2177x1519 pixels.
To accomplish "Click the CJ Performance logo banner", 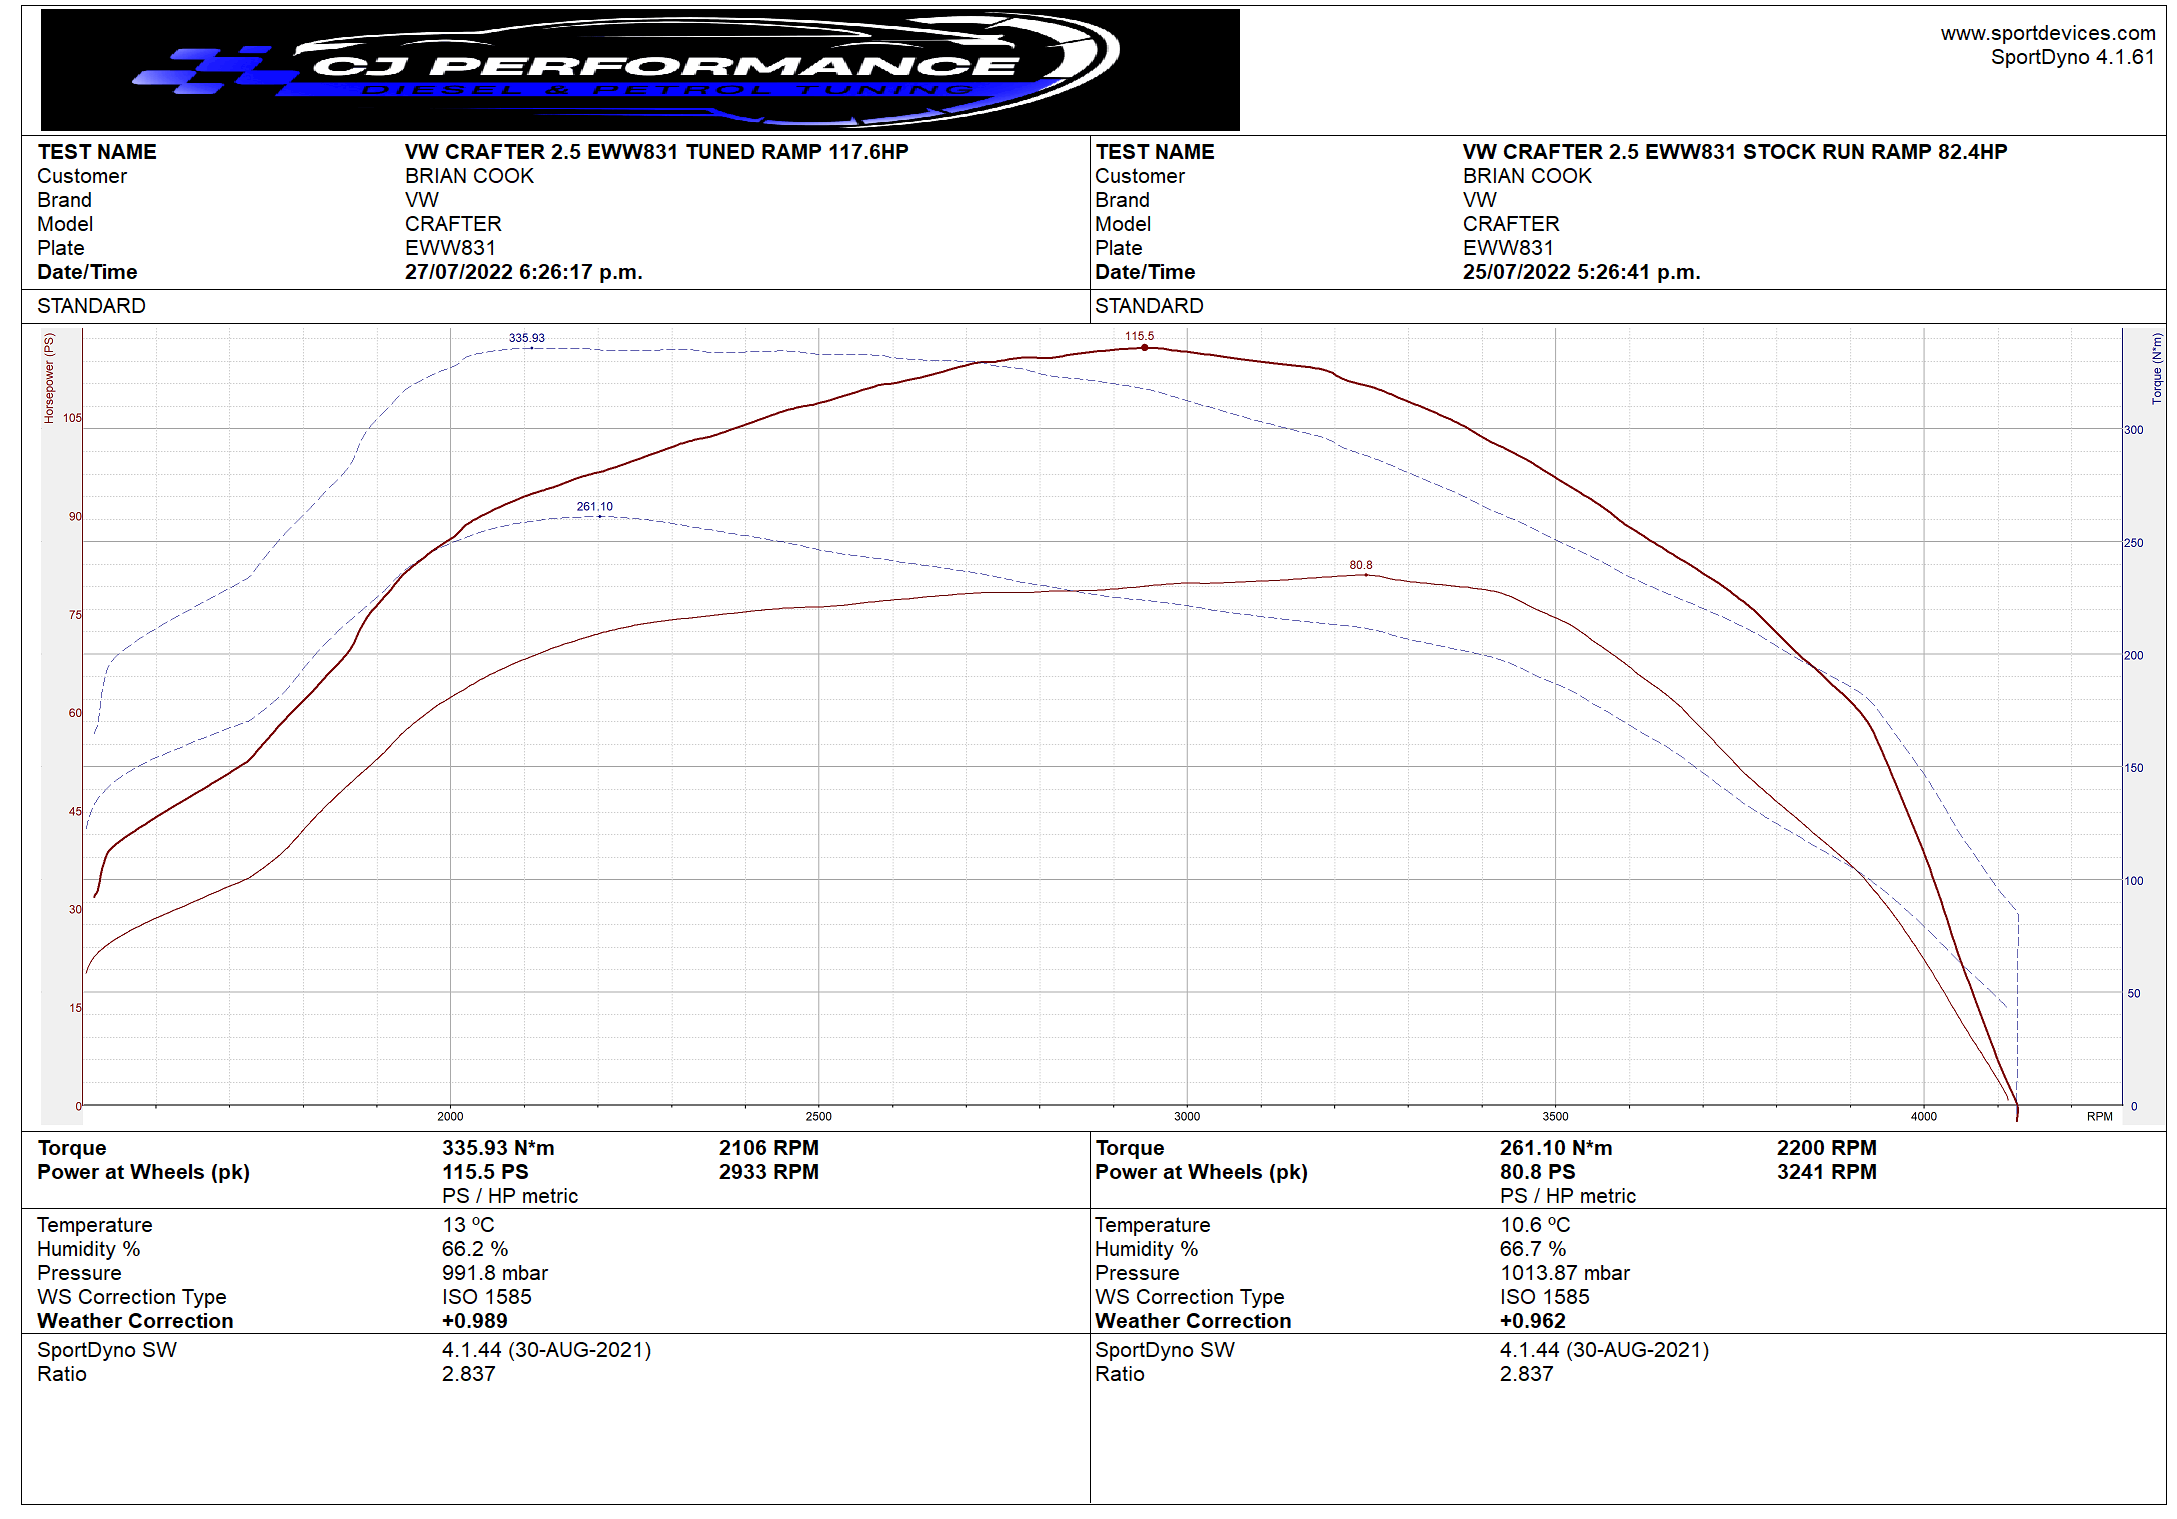I will pos(640,70).
